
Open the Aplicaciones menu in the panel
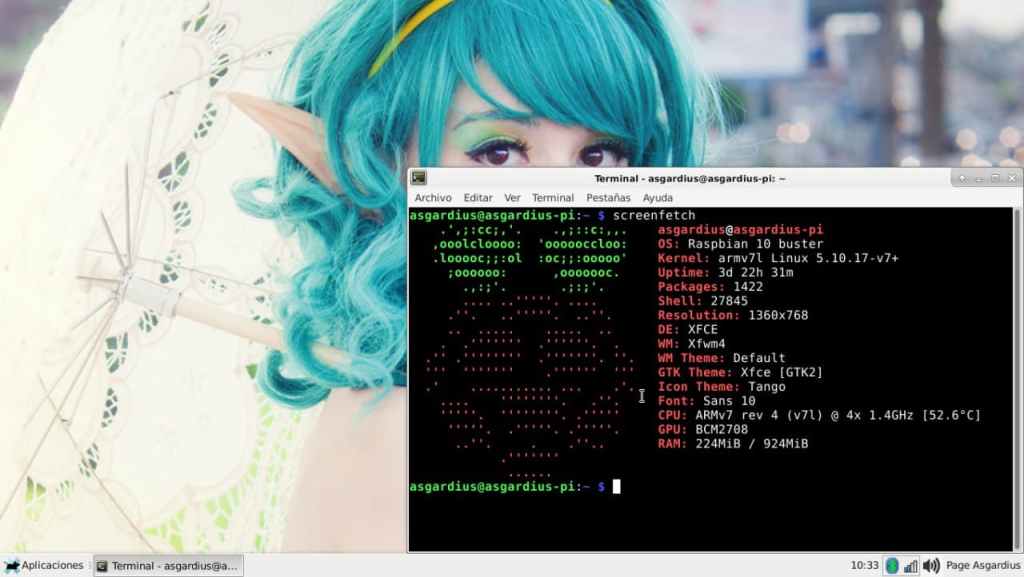point(44,566)
